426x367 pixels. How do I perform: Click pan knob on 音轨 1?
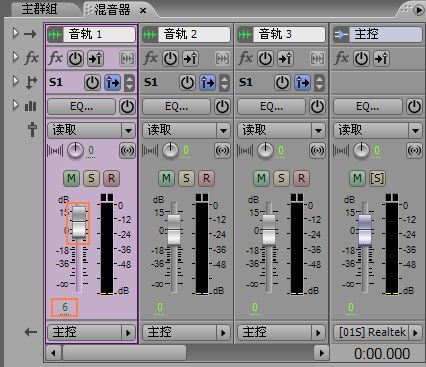(75, 151)
